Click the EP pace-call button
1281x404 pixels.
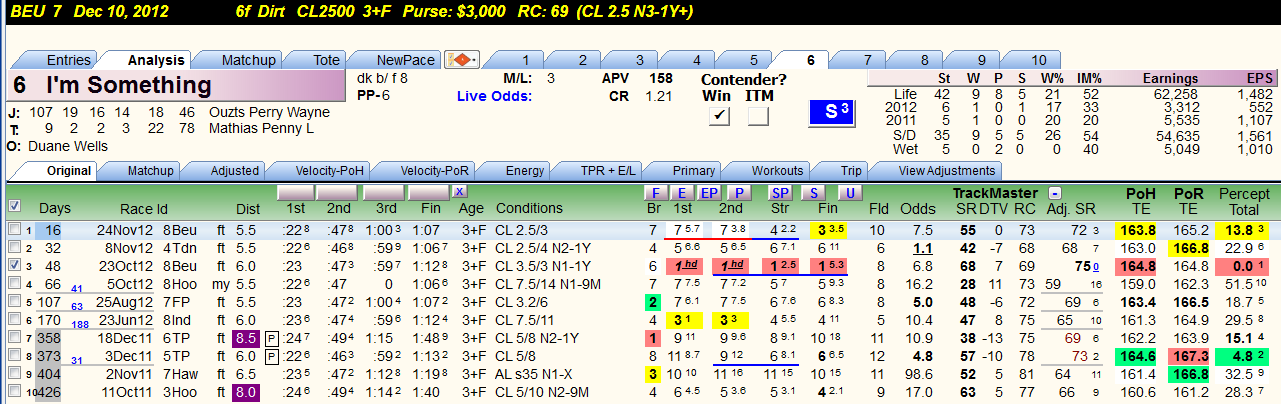(x=709, y=192)
